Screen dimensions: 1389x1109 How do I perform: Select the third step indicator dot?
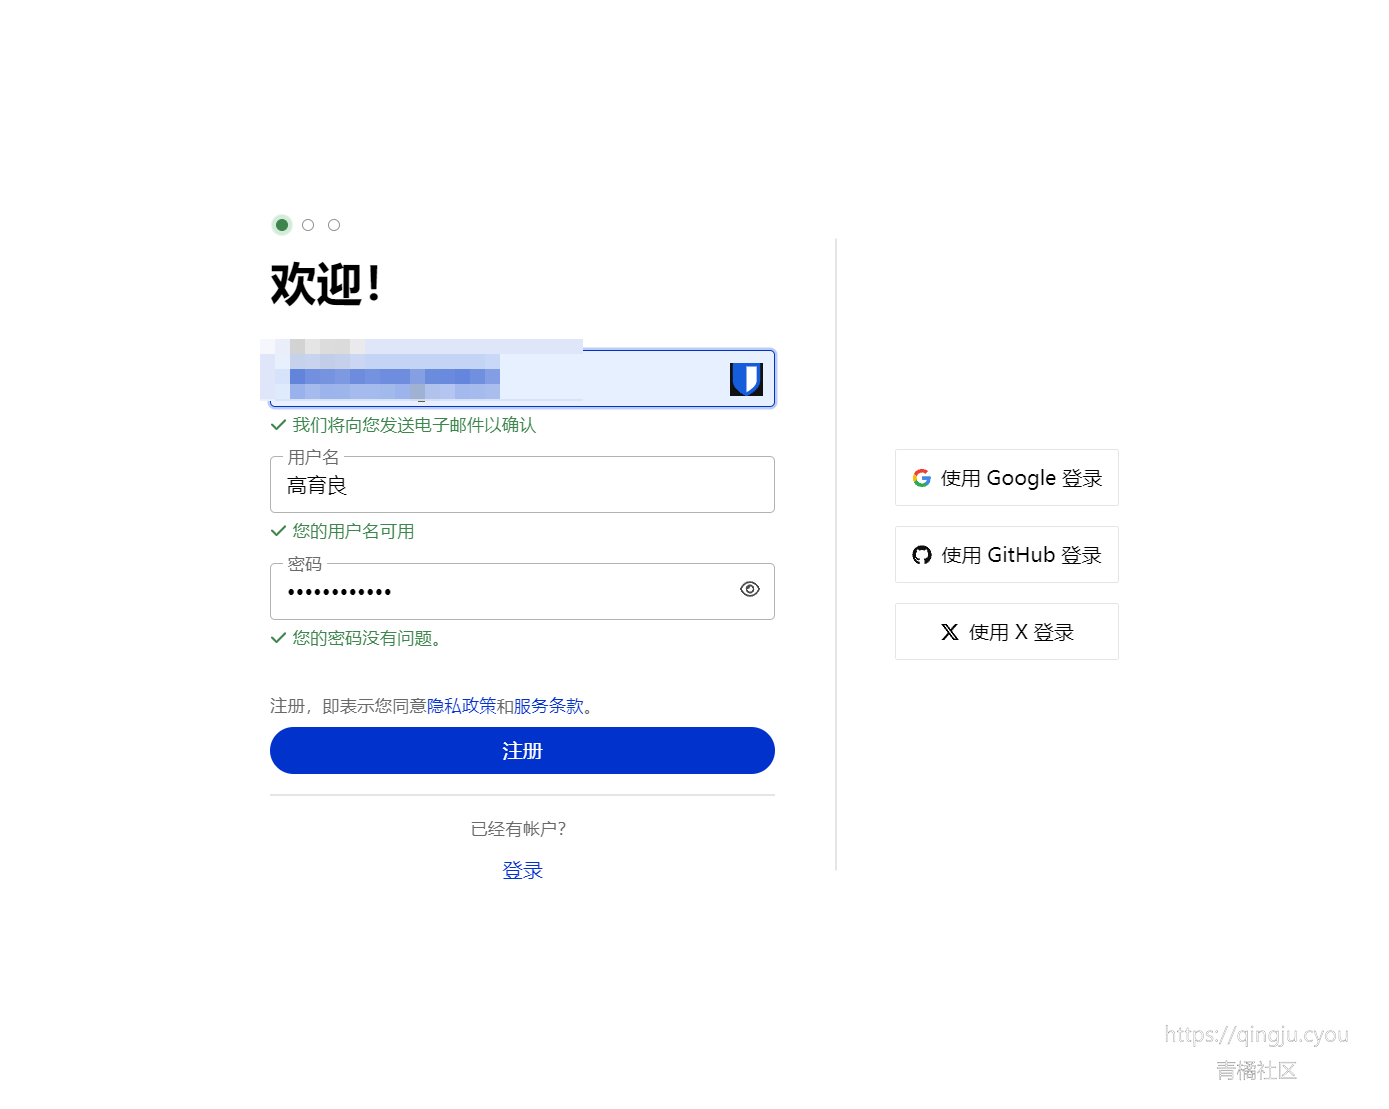[x=334, y=225]
